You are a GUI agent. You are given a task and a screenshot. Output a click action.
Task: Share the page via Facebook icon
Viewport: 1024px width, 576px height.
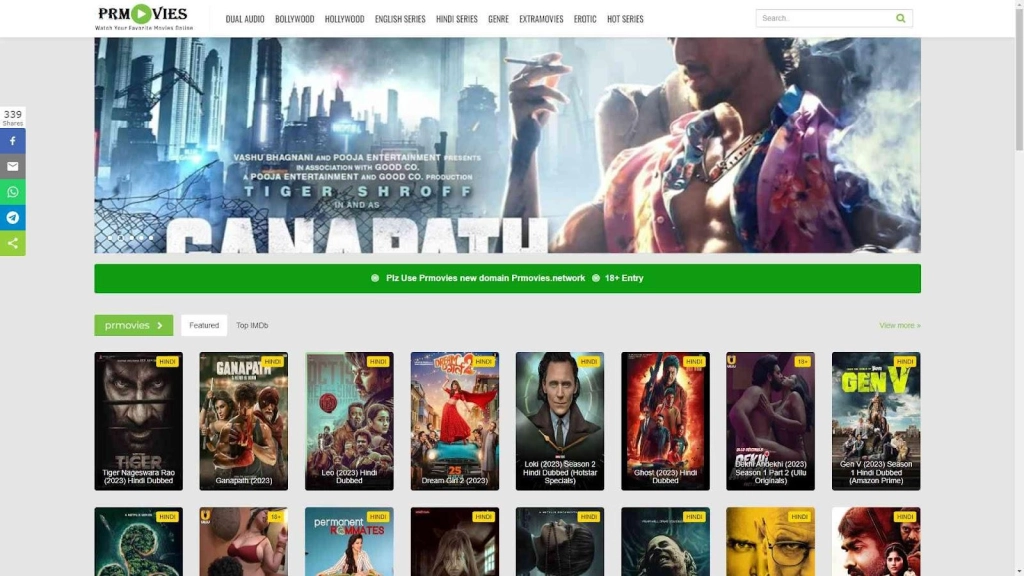[x=12, y=141]
